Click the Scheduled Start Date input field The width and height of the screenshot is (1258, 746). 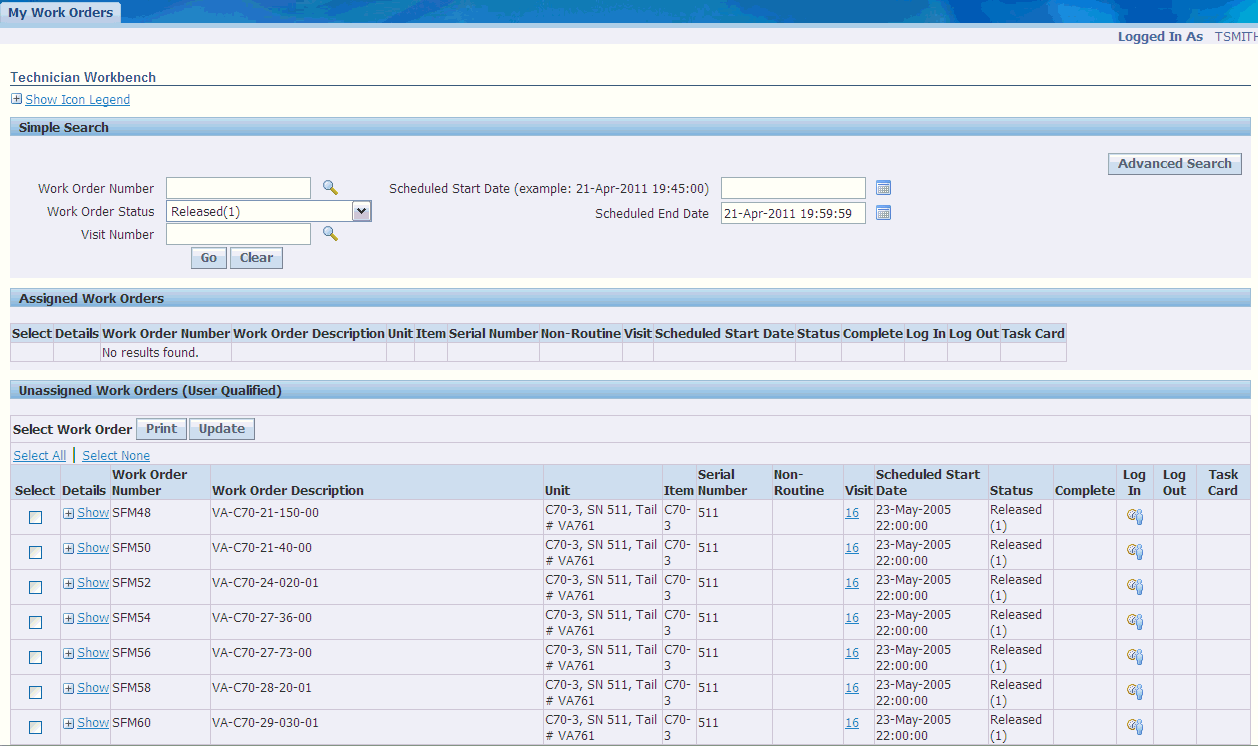click(793, 188)
